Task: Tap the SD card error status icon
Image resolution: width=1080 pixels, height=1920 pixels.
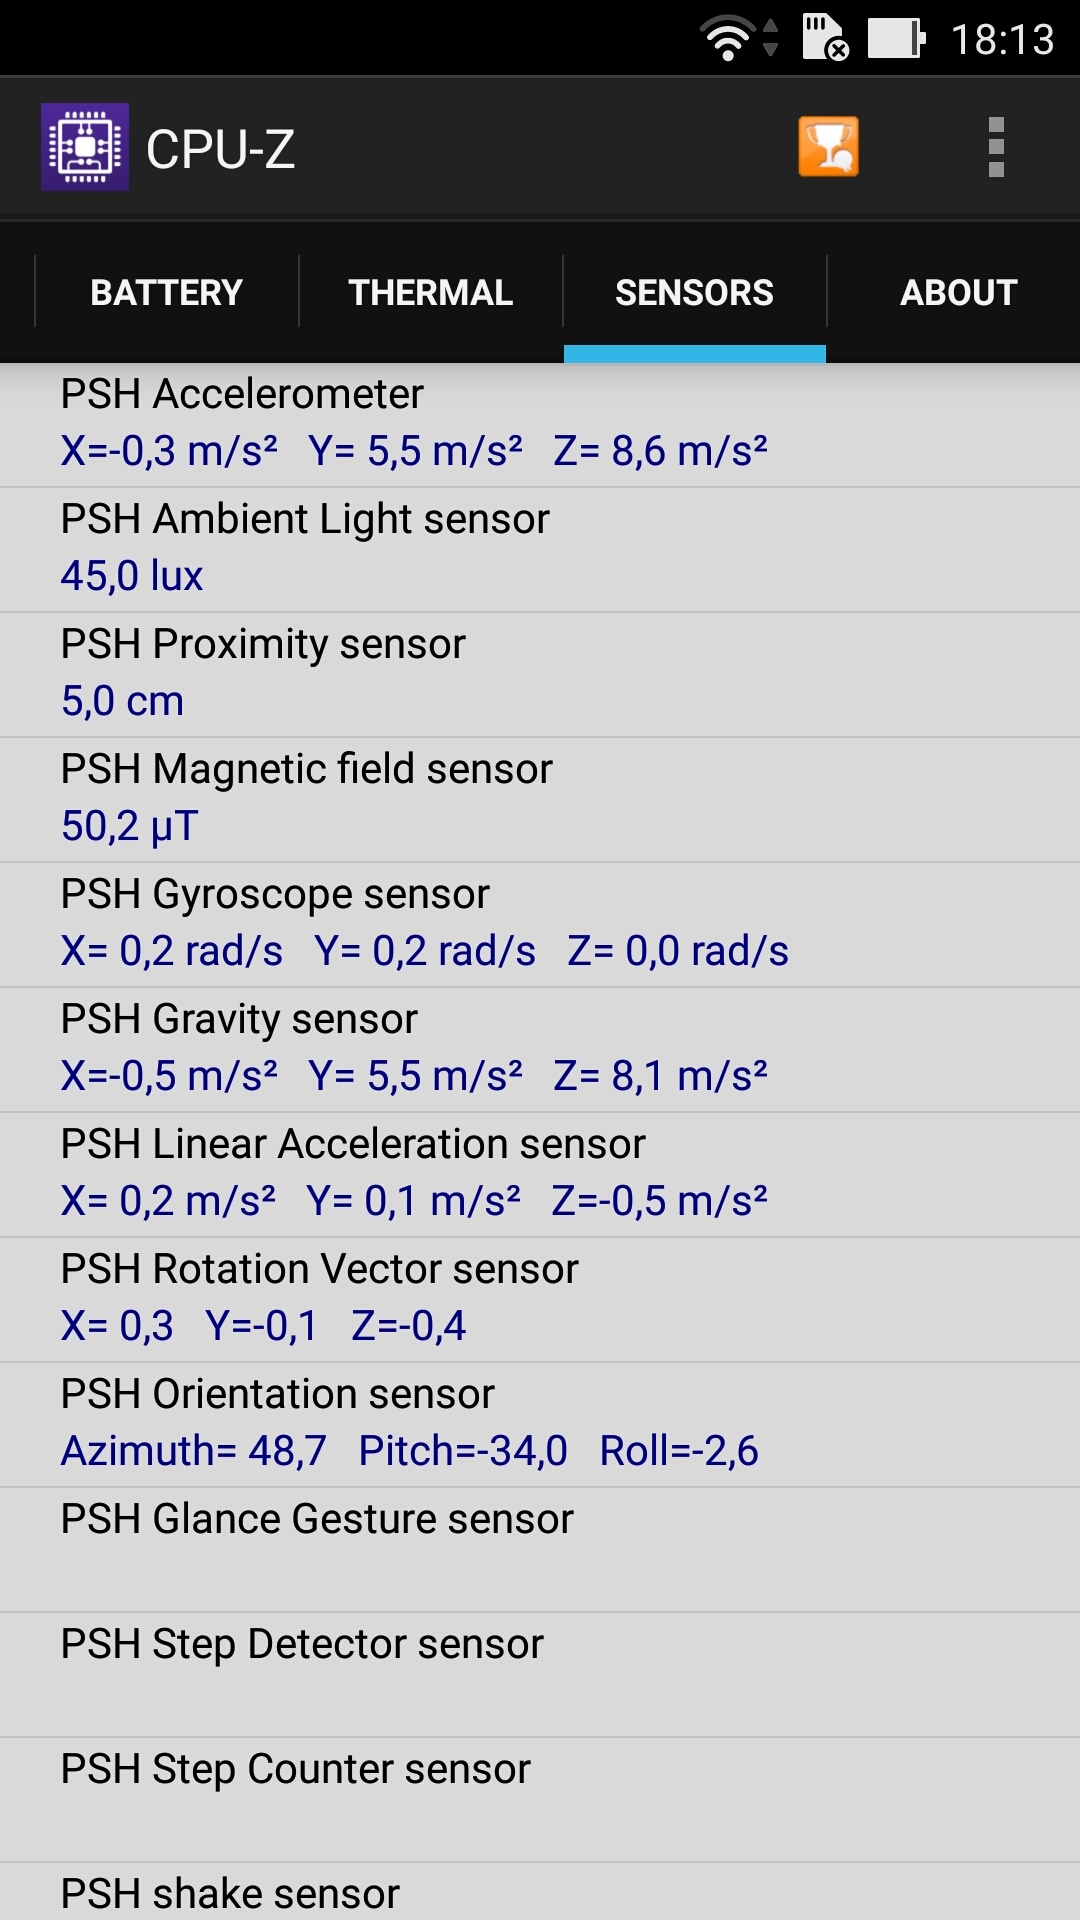Action: (826, 38)
